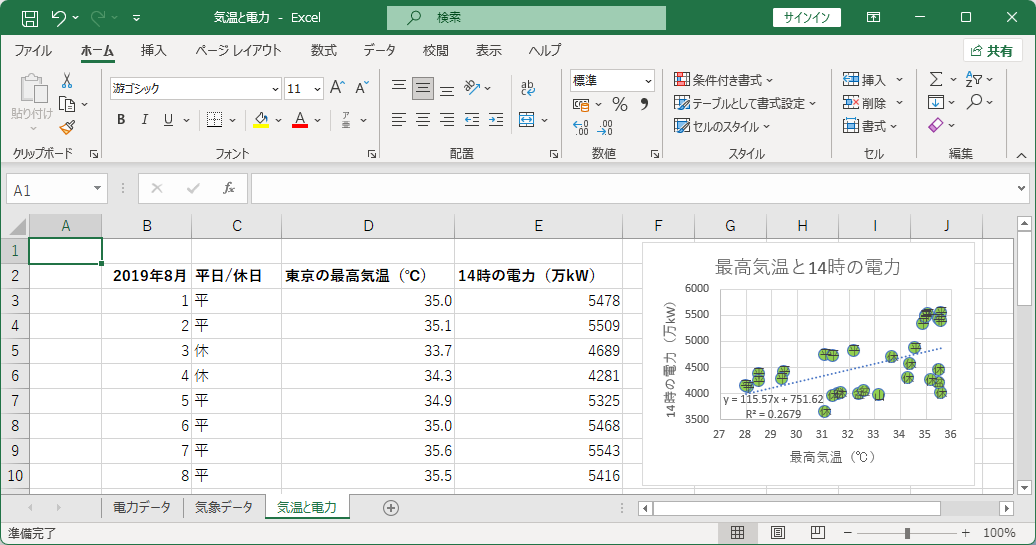Viewport: 1036px width, 545px height.
Task: Apply percent style number format
Action: coord(619,104)
